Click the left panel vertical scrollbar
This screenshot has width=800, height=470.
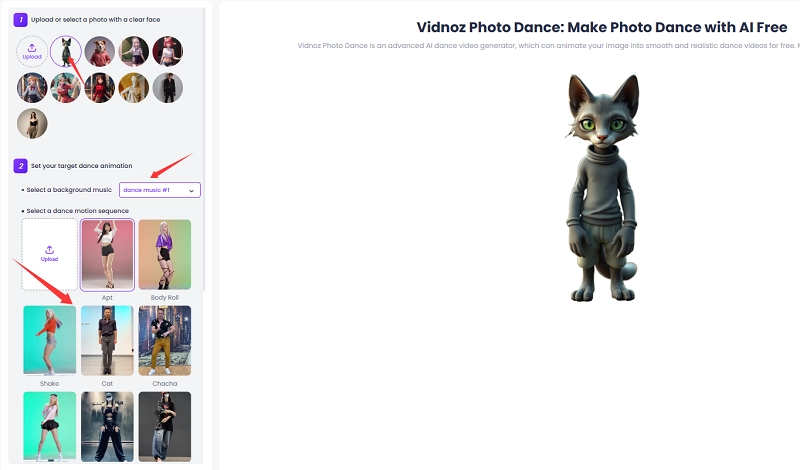pyautogui.click(x=204, y=148)
